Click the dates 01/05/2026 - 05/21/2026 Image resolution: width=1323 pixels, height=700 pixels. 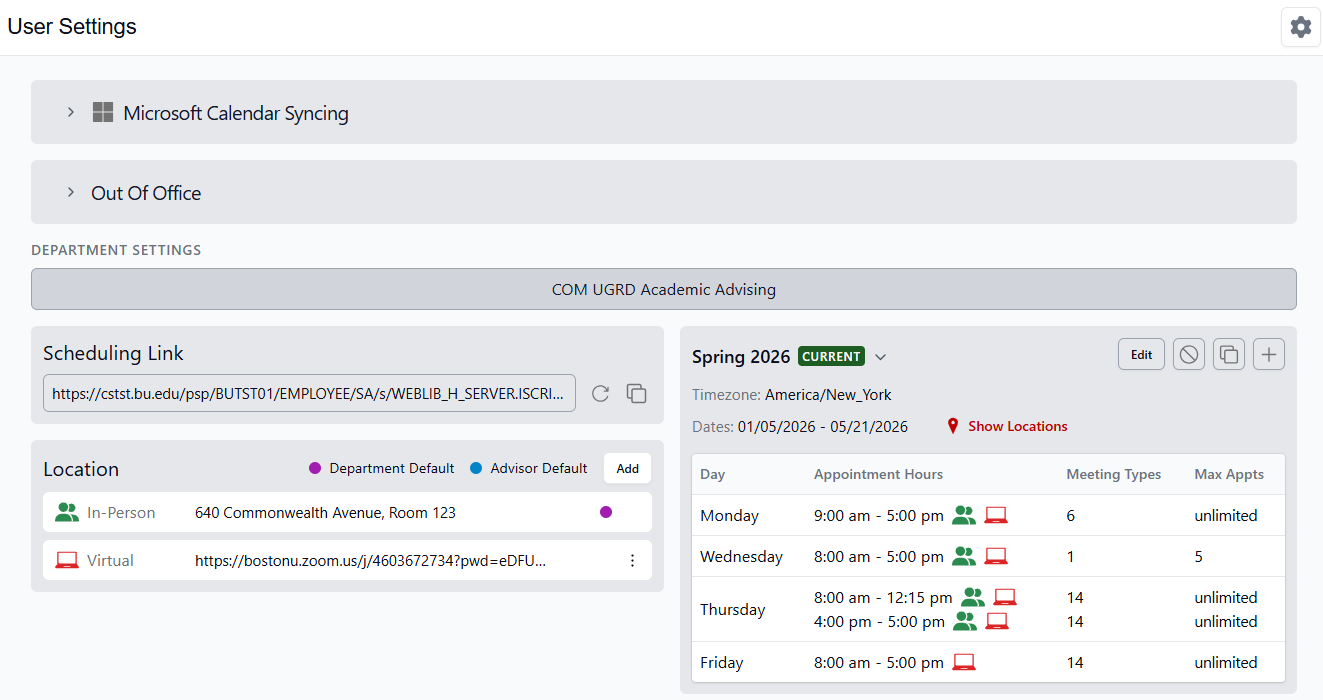(823, 427)
